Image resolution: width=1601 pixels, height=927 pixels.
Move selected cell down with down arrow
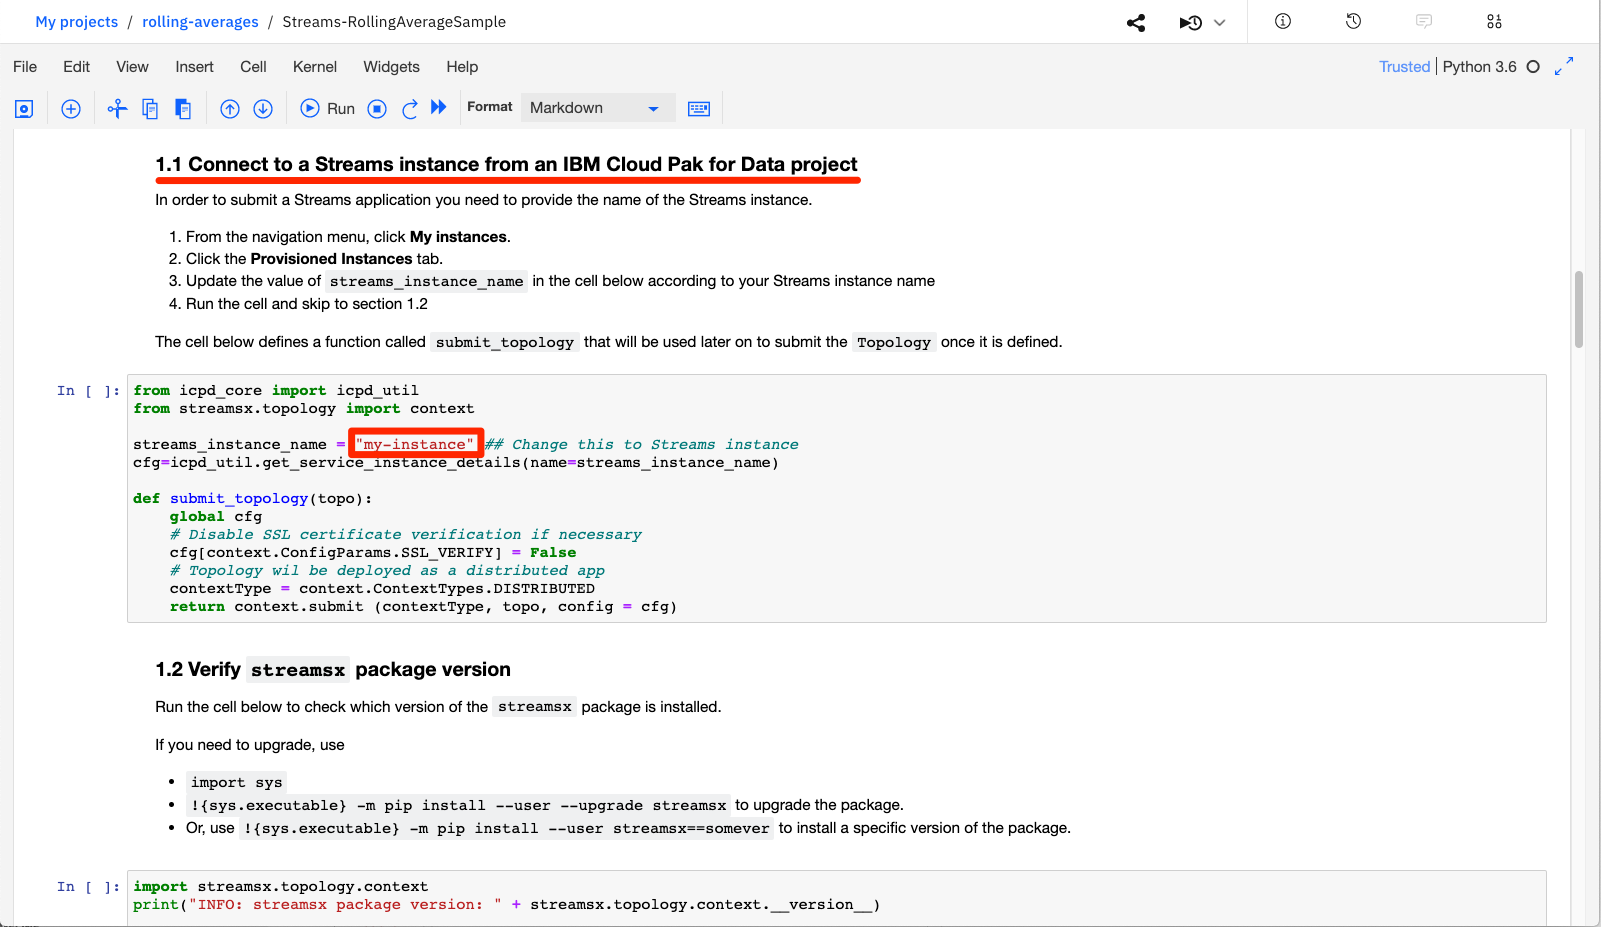coord(263,109)
